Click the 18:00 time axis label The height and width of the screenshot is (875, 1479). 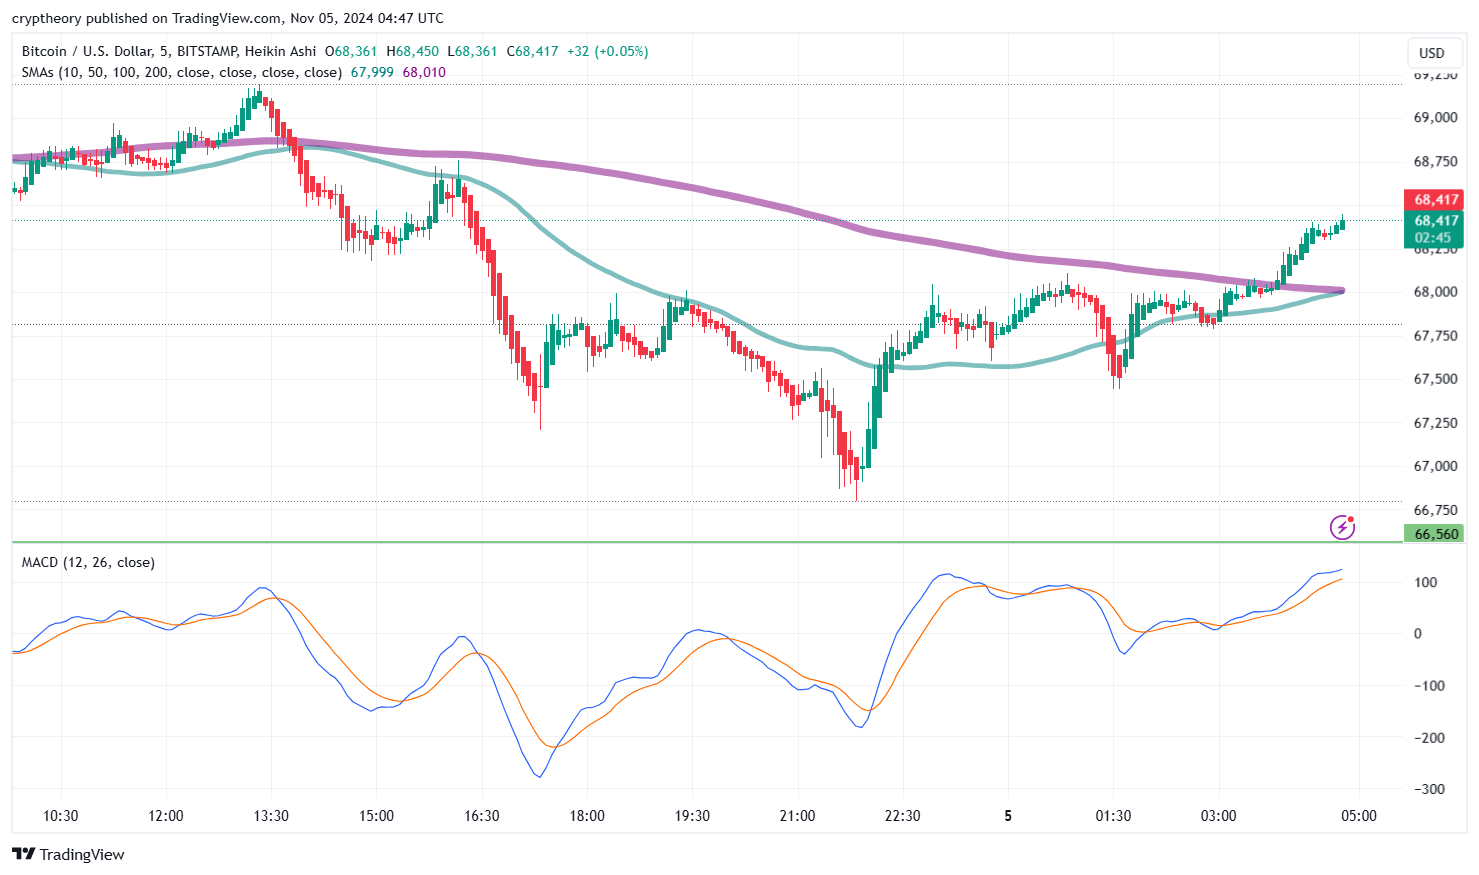[587, 816]
